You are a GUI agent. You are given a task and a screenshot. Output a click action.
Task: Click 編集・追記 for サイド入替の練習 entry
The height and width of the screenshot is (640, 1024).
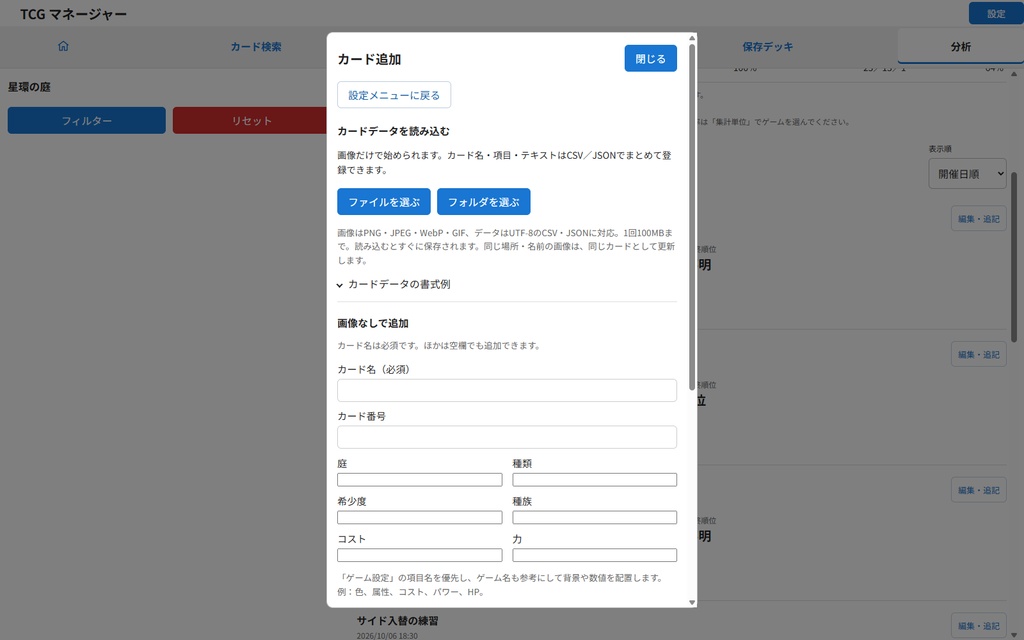(x=978, y=626)
